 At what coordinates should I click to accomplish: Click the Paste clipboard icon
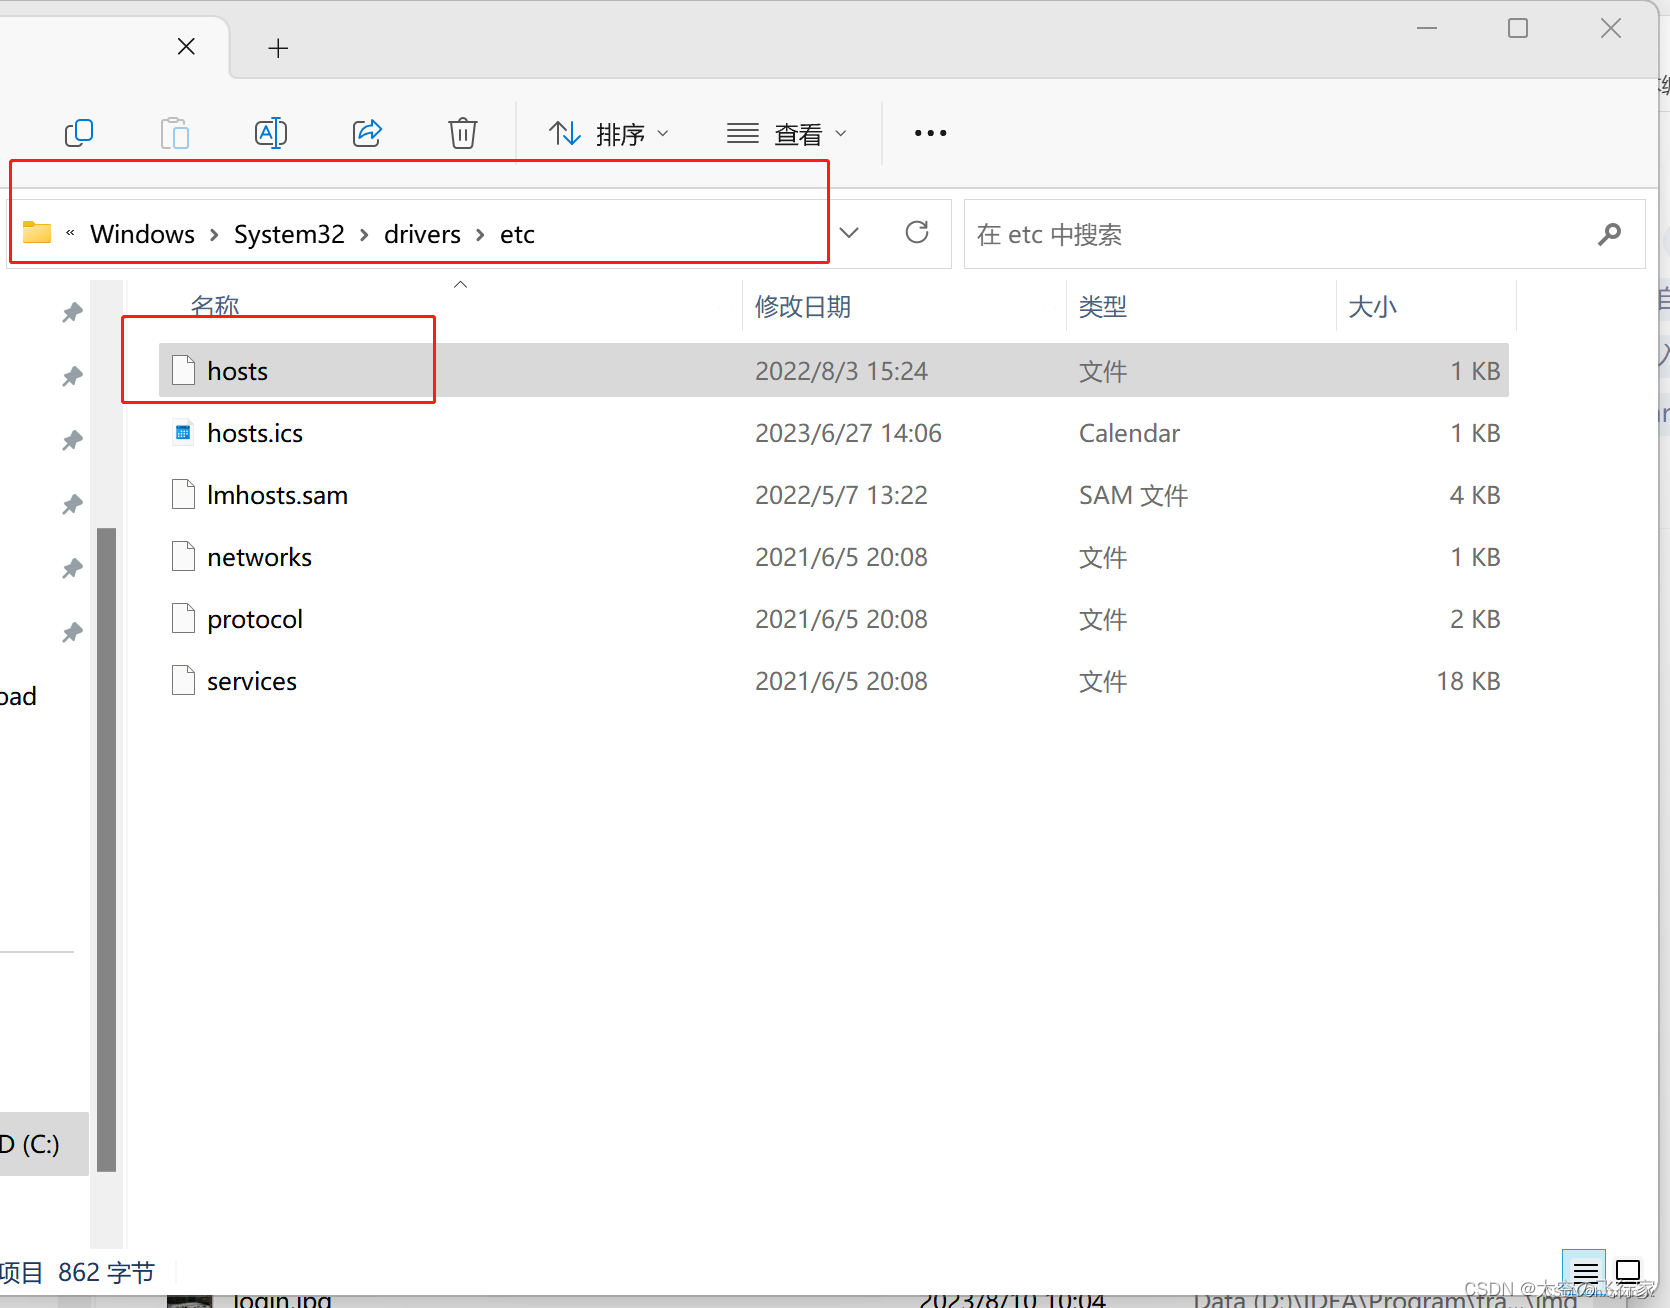pyautogui.click(x=175, y=133)
